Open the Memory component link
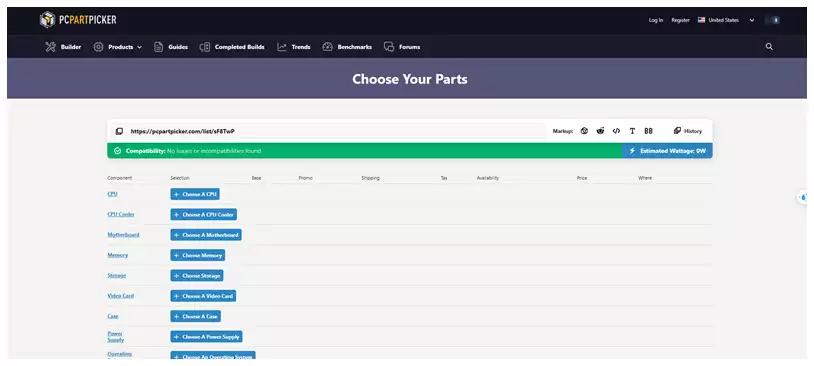Image resolution: width=814 pixels, height=366 pixels. click(117, 255)
